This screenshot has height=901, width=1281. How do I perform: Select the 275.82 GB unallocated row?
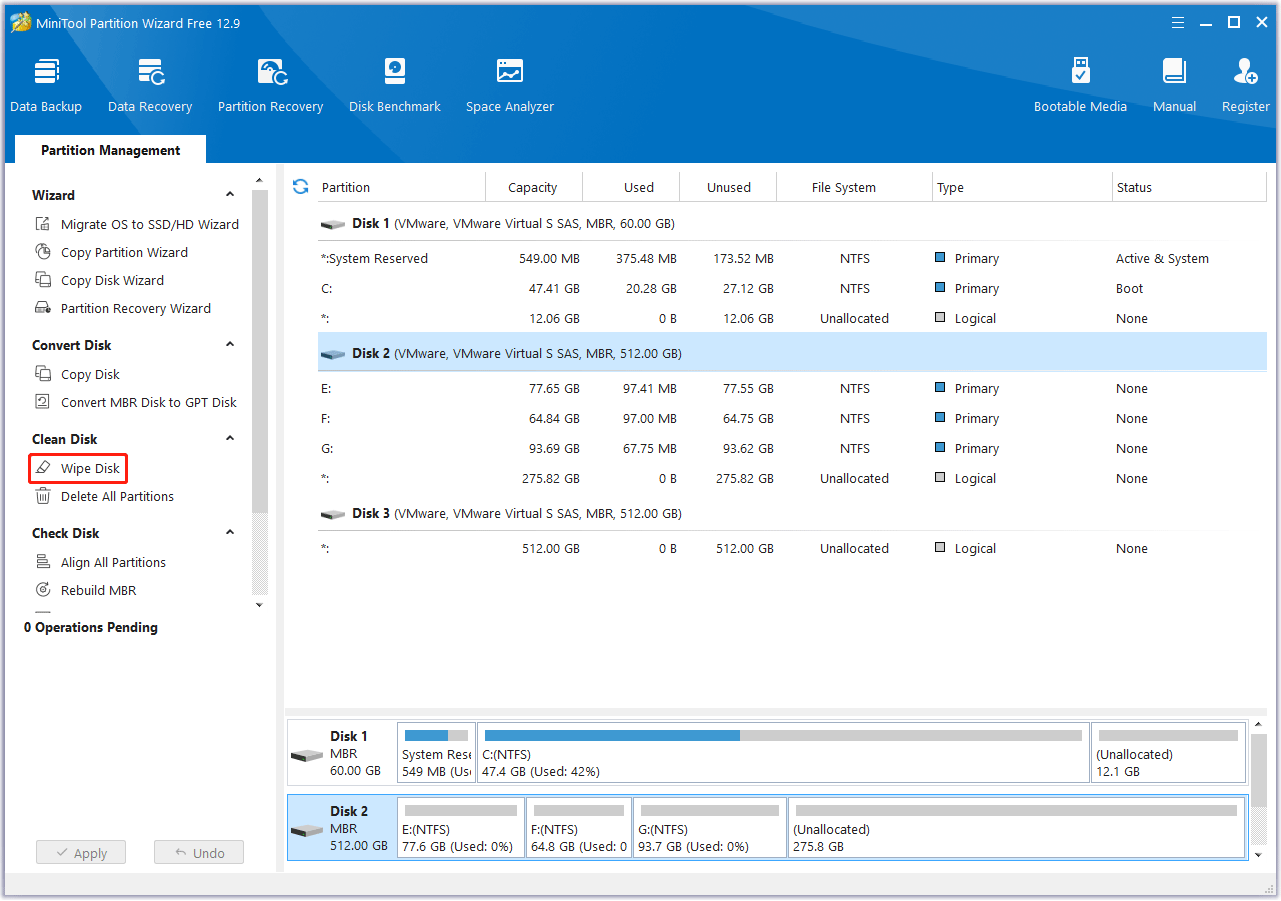click(792, 478)
